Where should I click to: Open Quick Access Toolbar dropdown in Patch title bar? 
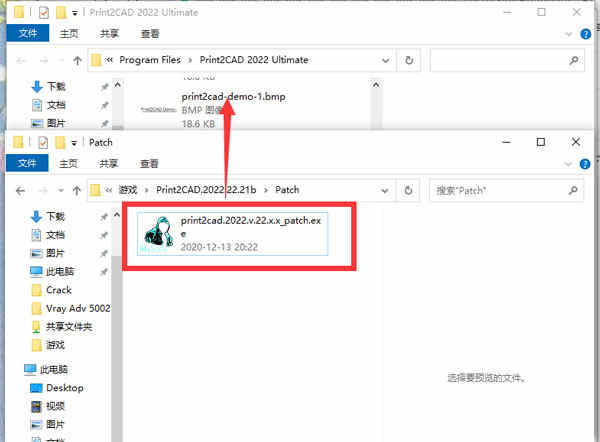click(x=74, y=143)
